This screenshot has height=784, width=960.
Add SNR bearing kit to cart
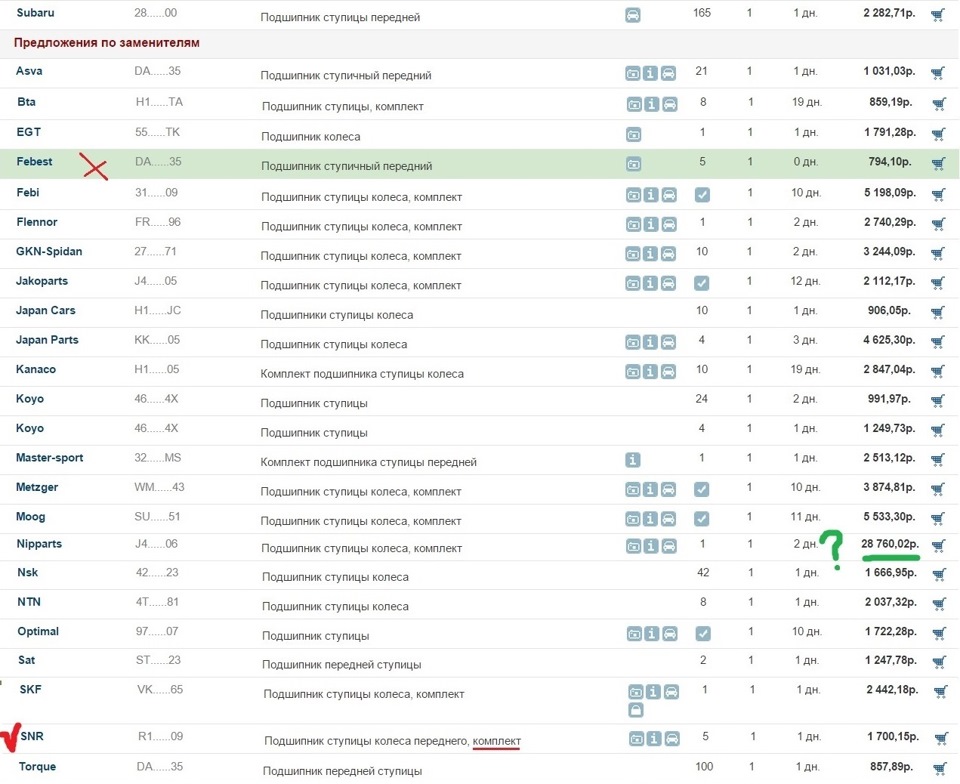pyautogui.click(x=942, y=739)
